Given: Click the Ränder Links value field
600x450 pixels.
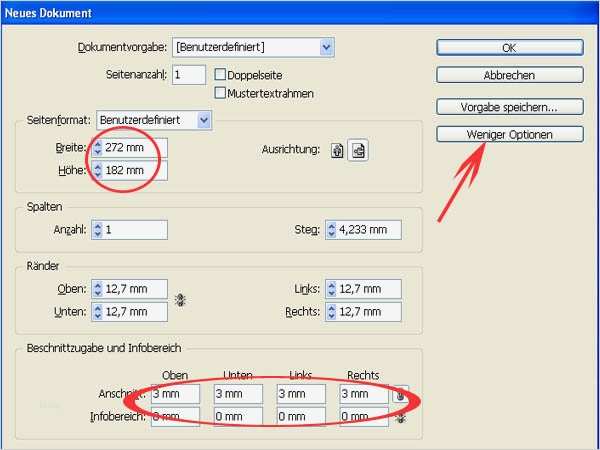Looking at the screenshot, I should tap(369, 289).
